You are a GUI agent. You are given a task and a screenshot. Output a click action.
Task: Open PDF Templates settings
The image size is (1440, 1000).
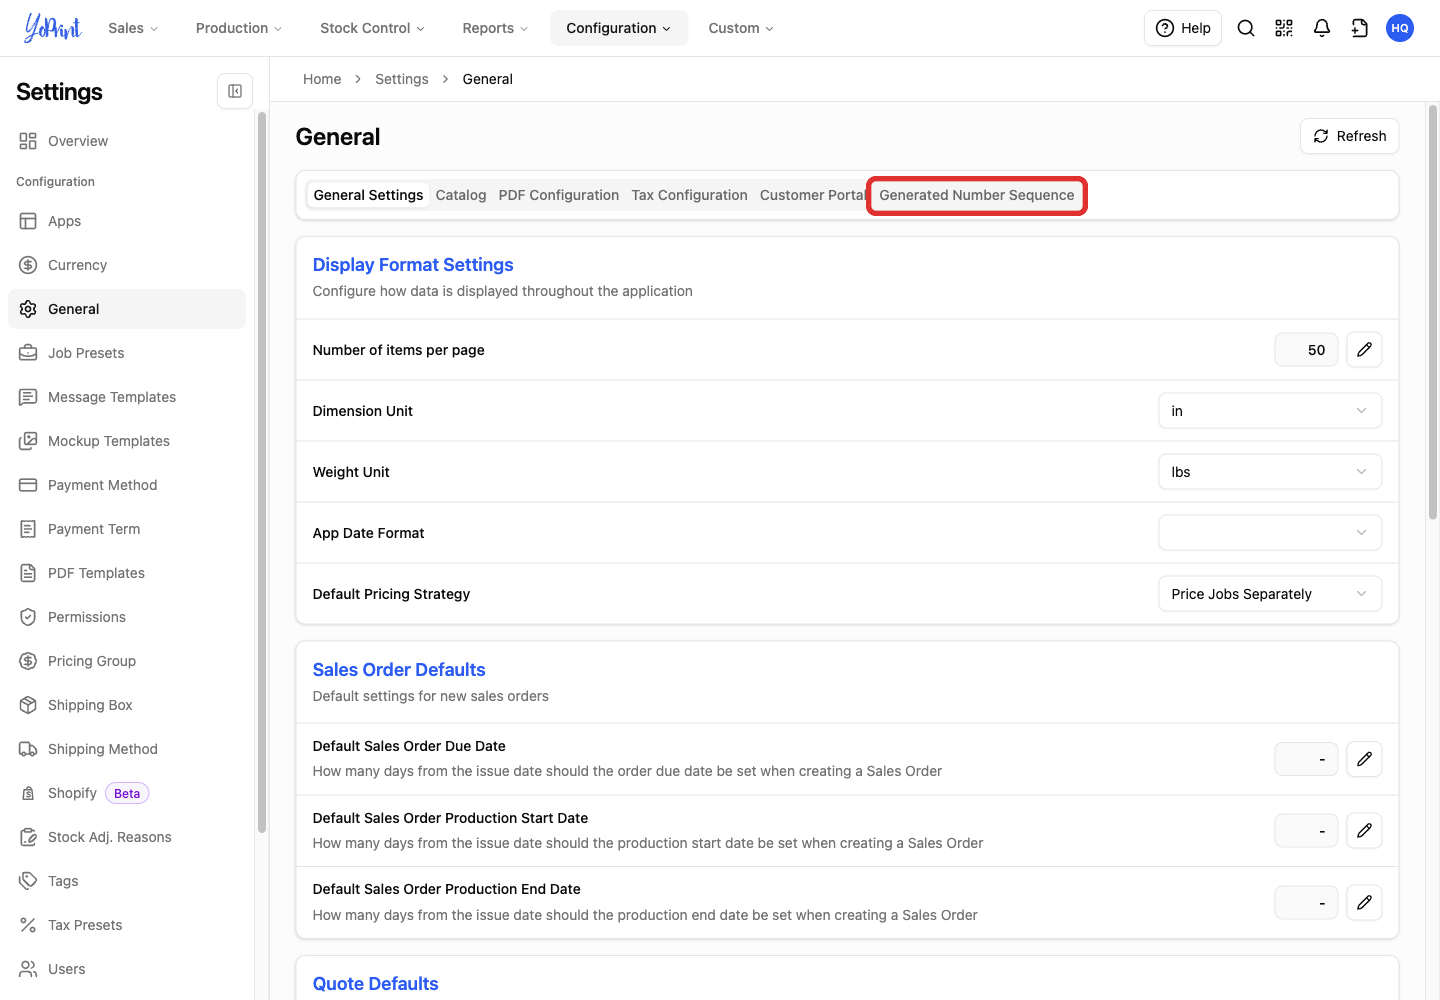127,573
